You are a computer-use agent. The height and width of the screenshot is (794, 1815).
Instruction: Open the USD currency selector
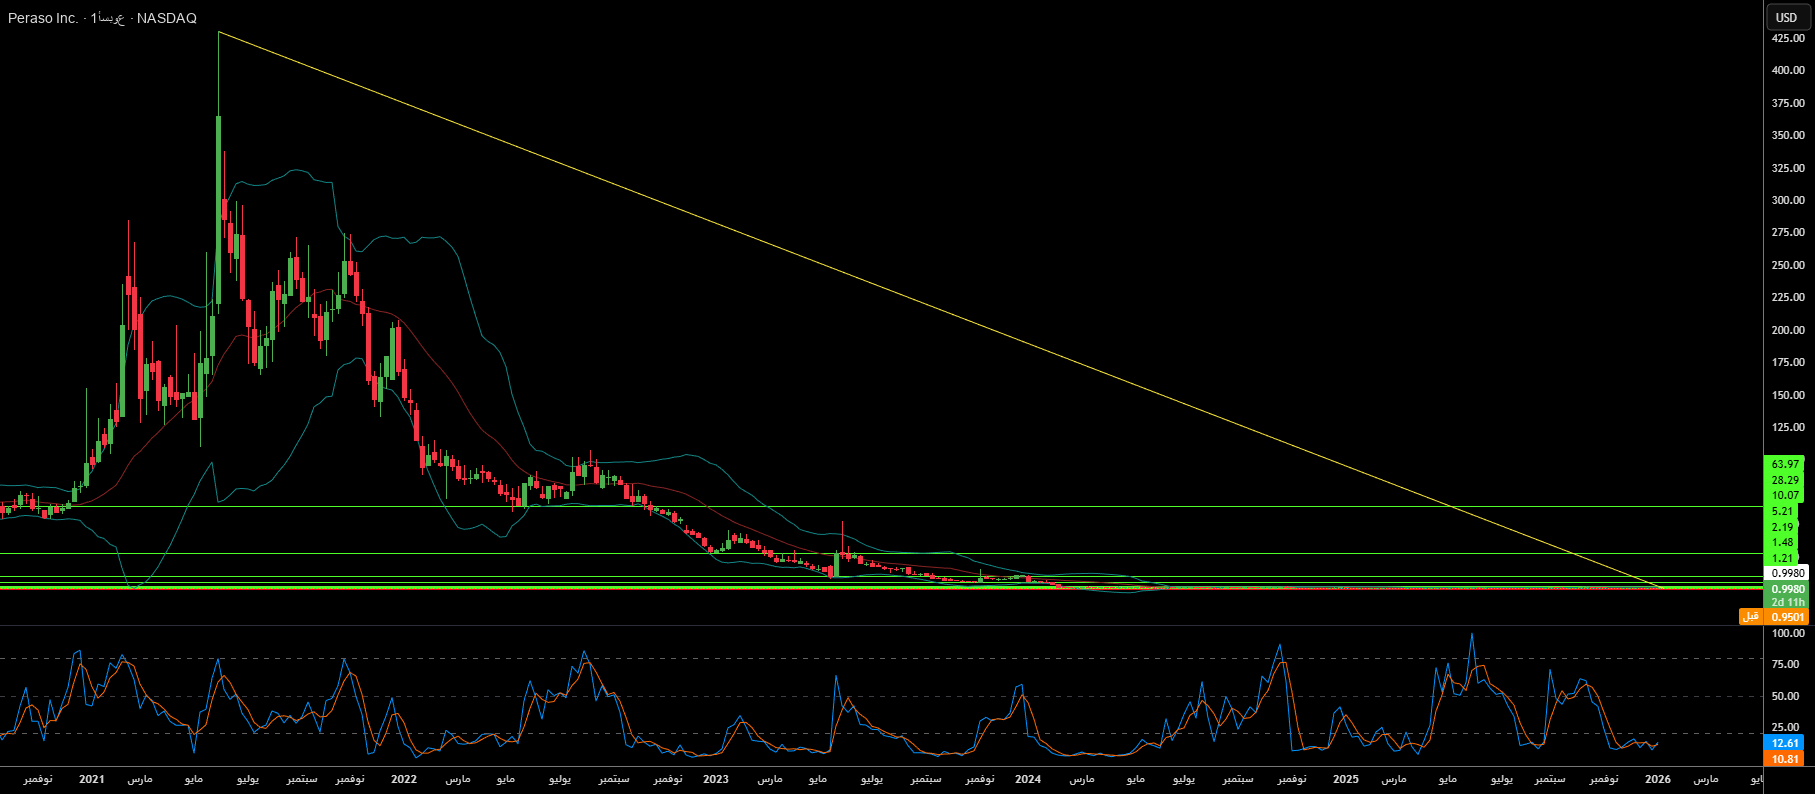[x=1787, y=17]
